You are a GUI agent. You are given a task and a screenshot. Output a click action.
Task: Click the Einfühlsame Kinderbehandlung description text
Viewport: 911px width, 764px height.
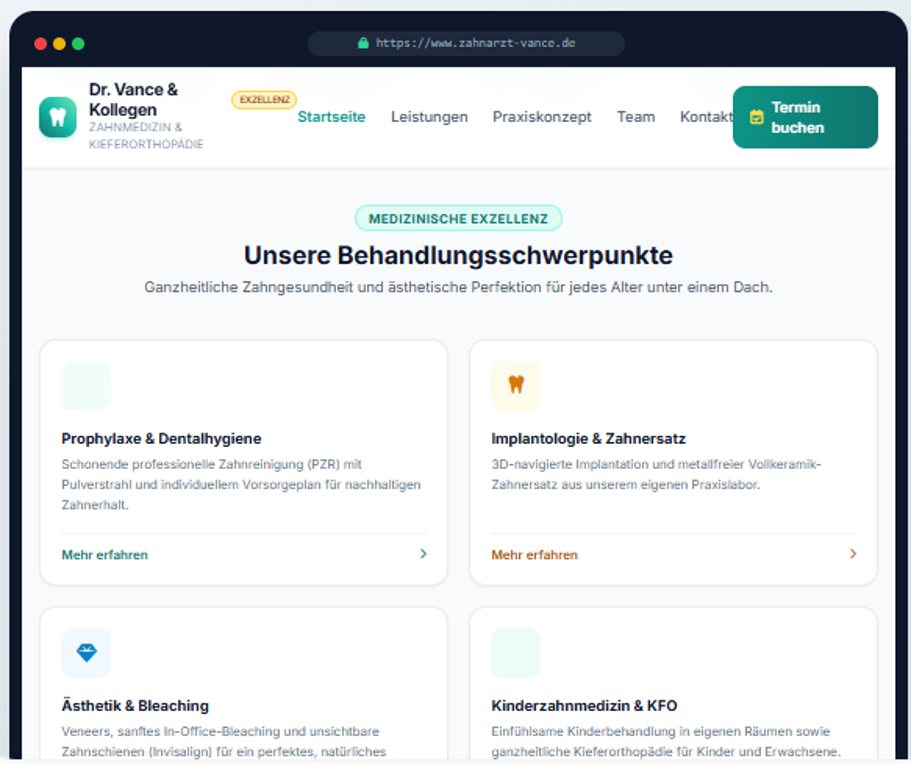pos(666,741)
